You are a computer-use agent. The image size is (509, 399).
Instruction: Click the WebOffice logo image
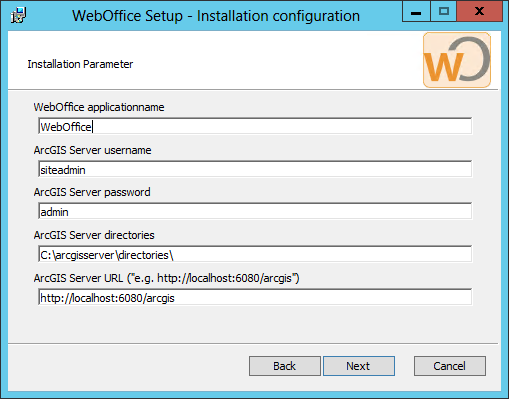click(457, 60)
